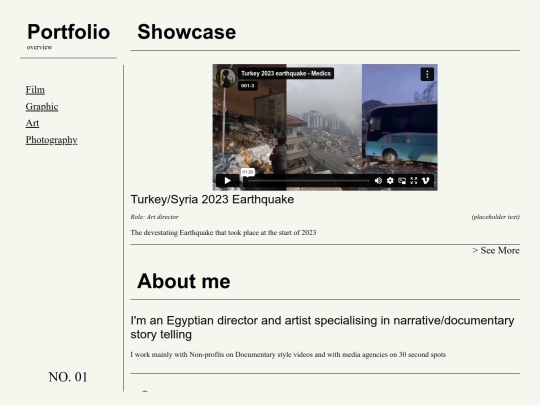Click the Showcase heading
Image resolution: width=540 pixels, height=405 pixels.
[187, 32]
